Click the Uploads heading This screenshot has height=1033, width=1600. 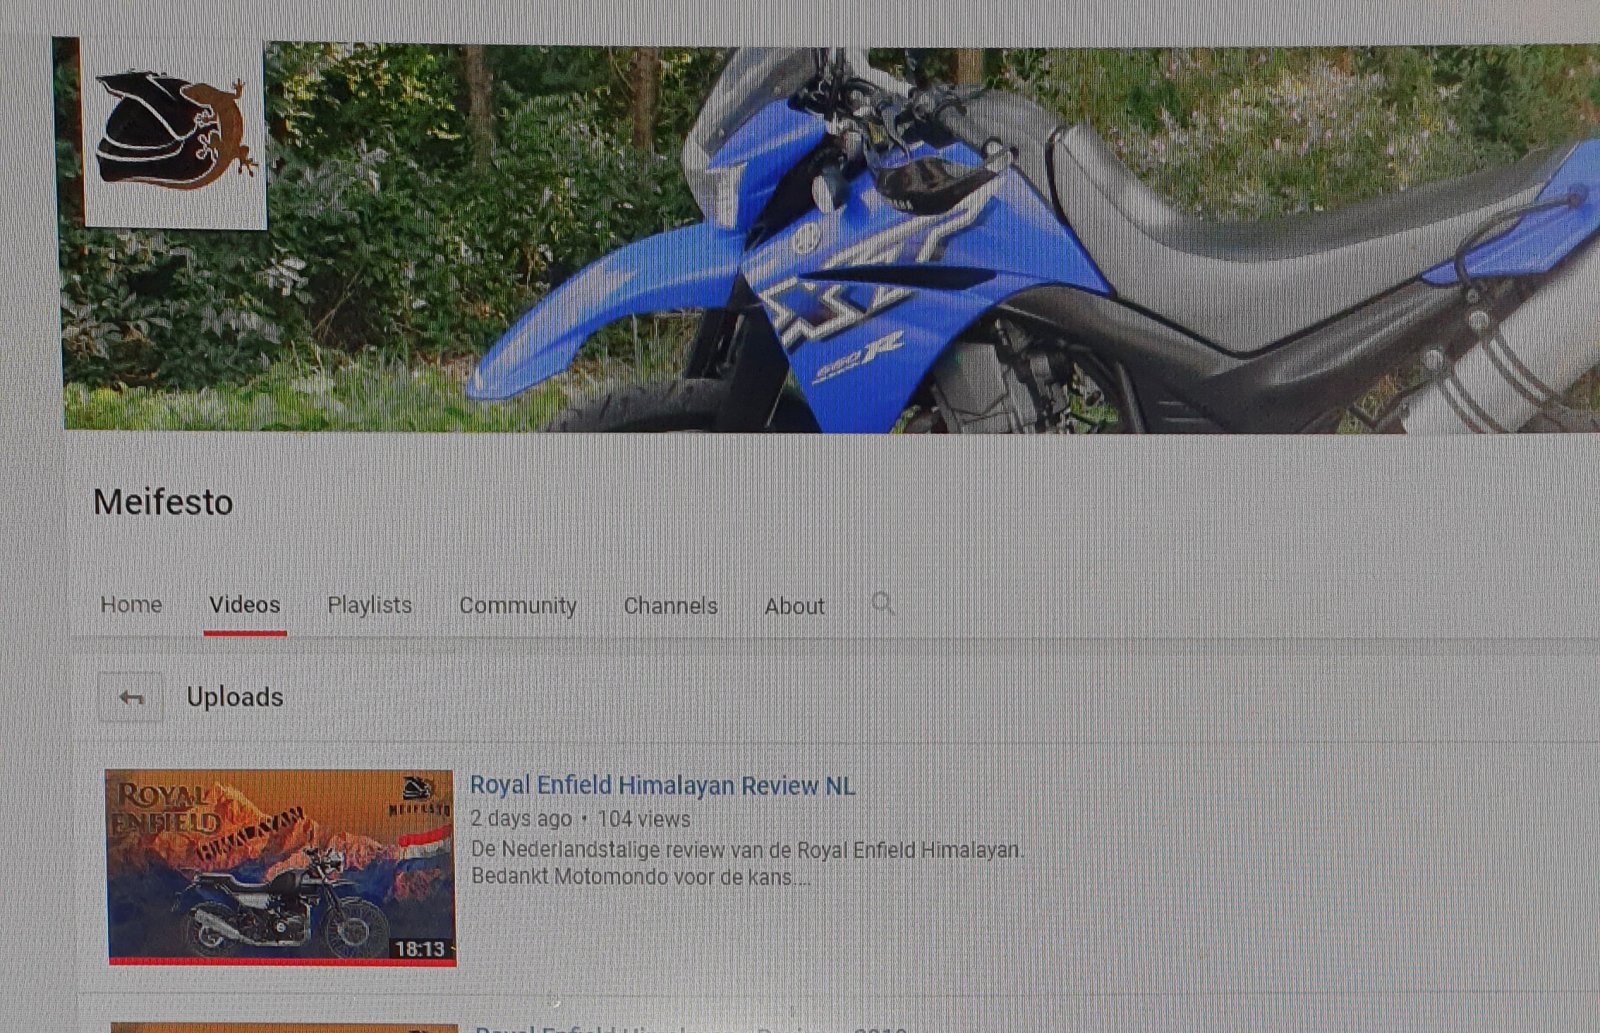[x=235, y=697]
